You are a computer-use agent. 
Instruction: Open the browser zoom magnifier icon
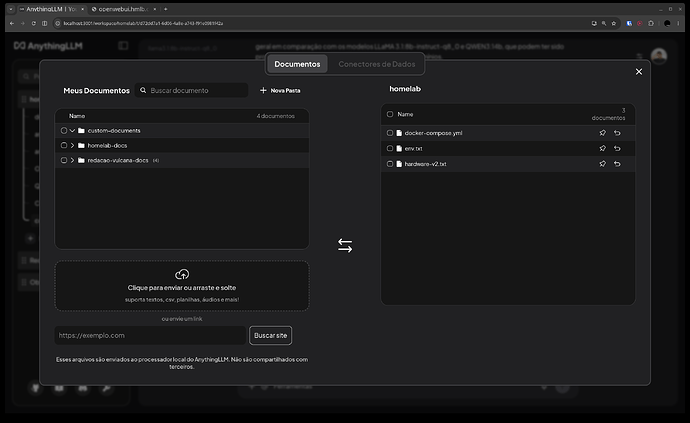[x=604, y=23]
